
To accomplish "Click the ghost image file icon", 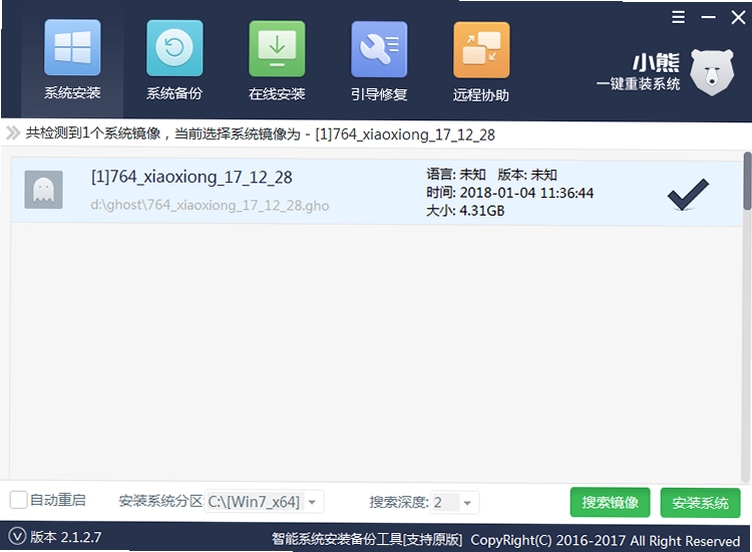I will [x=44, y=189].
